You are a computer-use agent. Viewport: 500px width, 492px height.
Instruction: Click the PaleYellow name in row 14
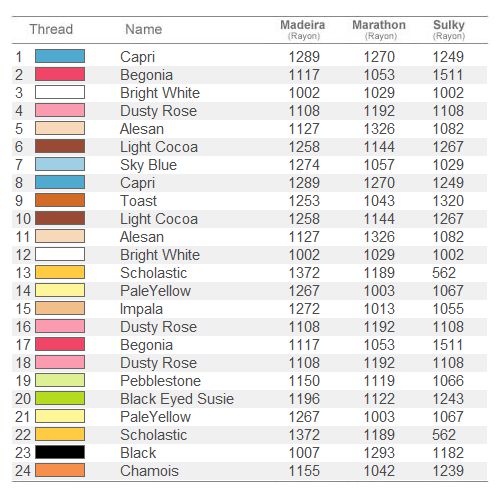click(x=155, y=291)
